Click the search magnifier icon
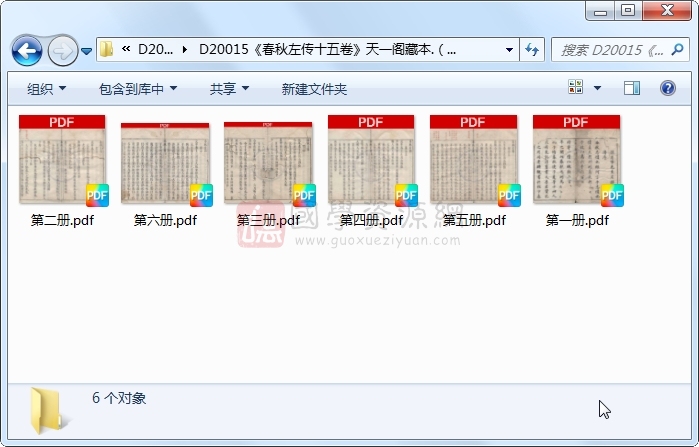This screenshot has width=699, height=447. [x=677, y=49]
